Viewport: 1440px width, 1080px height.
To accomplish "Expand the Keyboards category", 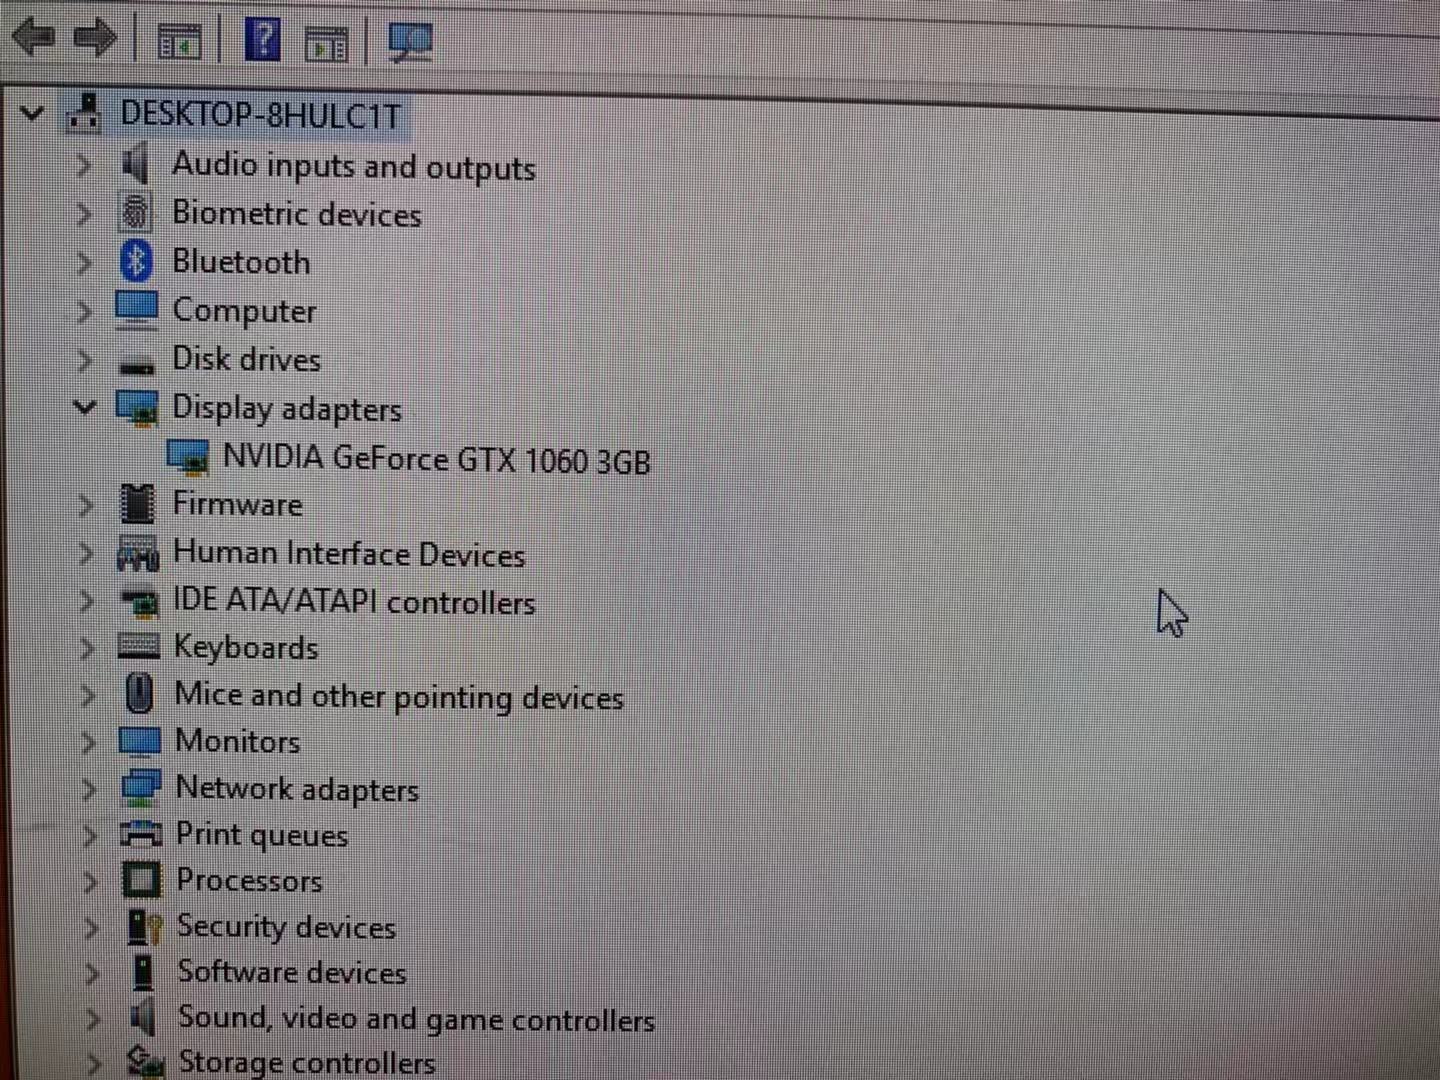I will click(88, 648).
